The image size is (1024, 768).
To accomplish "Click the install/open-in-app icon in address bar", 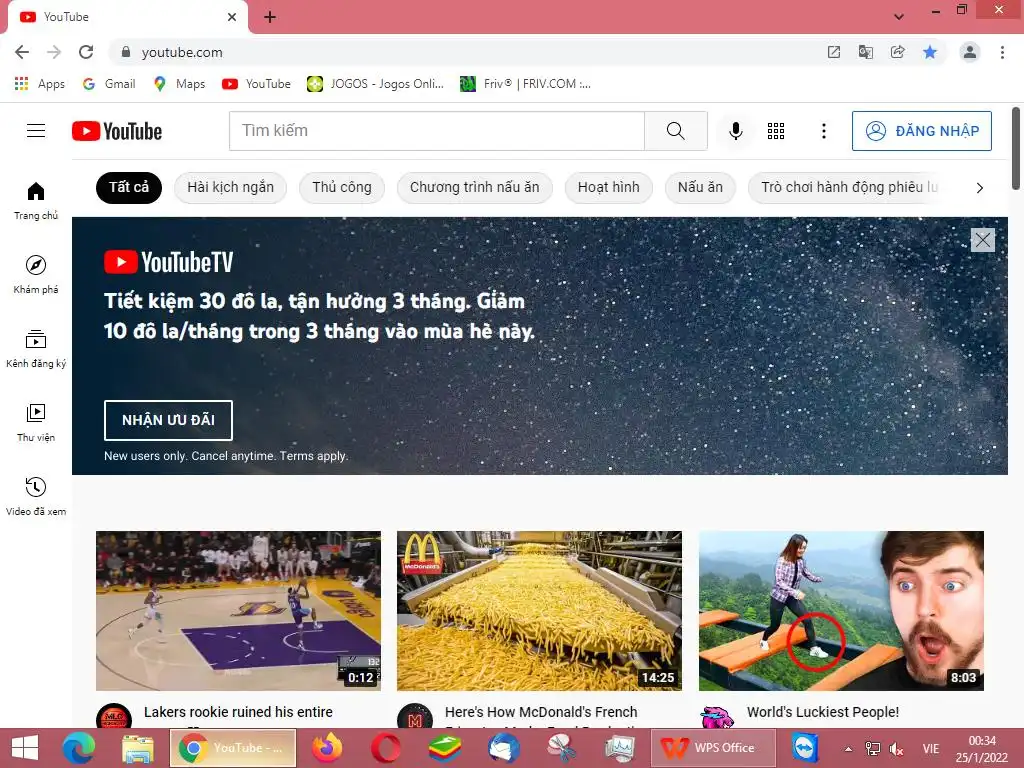I will click(833, 52).
